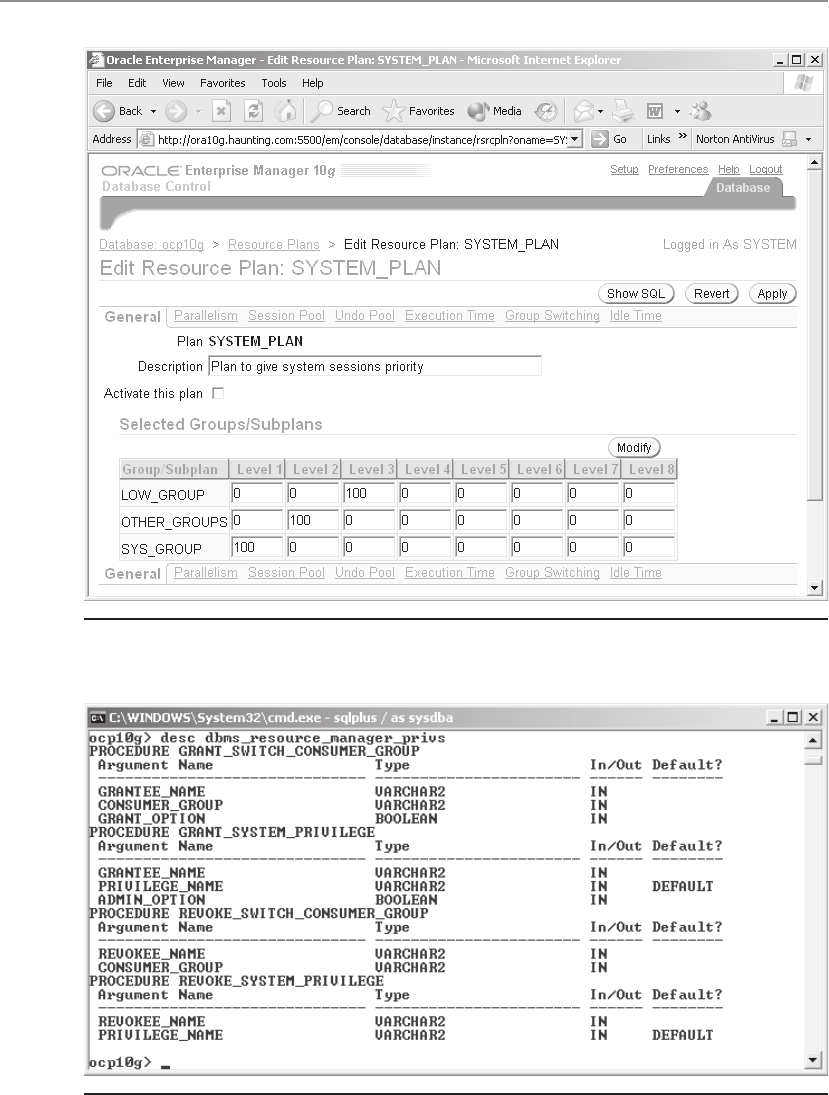Open the History icon in toolbar
This screenshot has height=1095, width=829.
[546, 111]
